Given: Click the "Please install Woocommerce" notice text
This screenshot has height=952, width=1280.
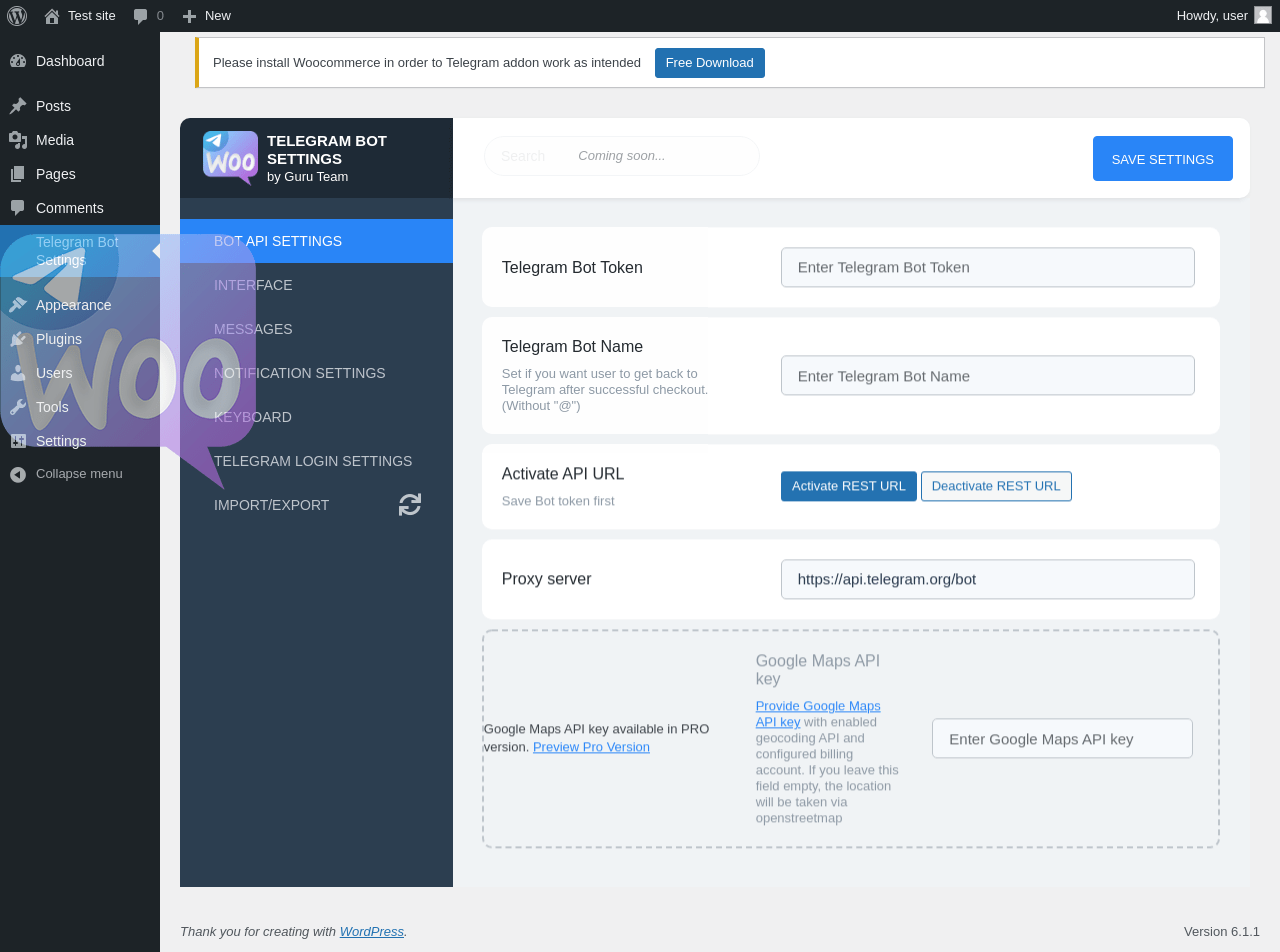Looking at the screenshot, I should 427,63.
